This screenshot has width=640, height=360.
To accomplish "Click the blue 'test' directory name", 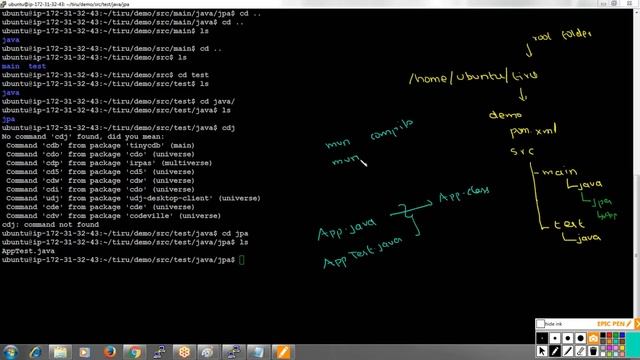I will [37, 66].
